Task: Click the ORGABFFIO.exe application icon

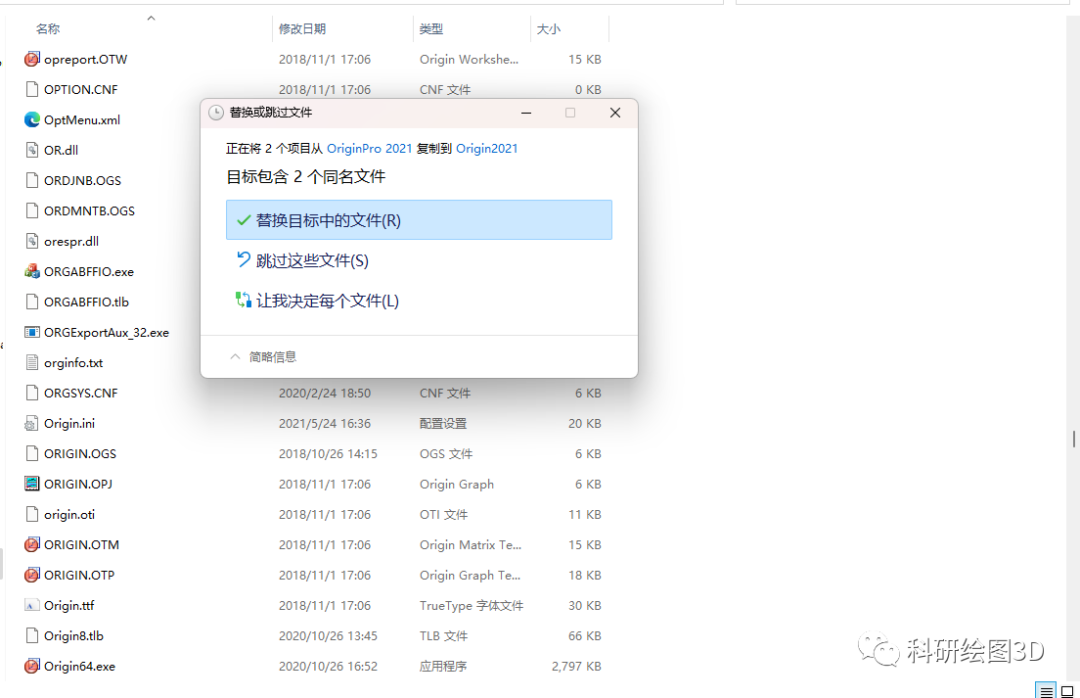Action: [32, 271]
